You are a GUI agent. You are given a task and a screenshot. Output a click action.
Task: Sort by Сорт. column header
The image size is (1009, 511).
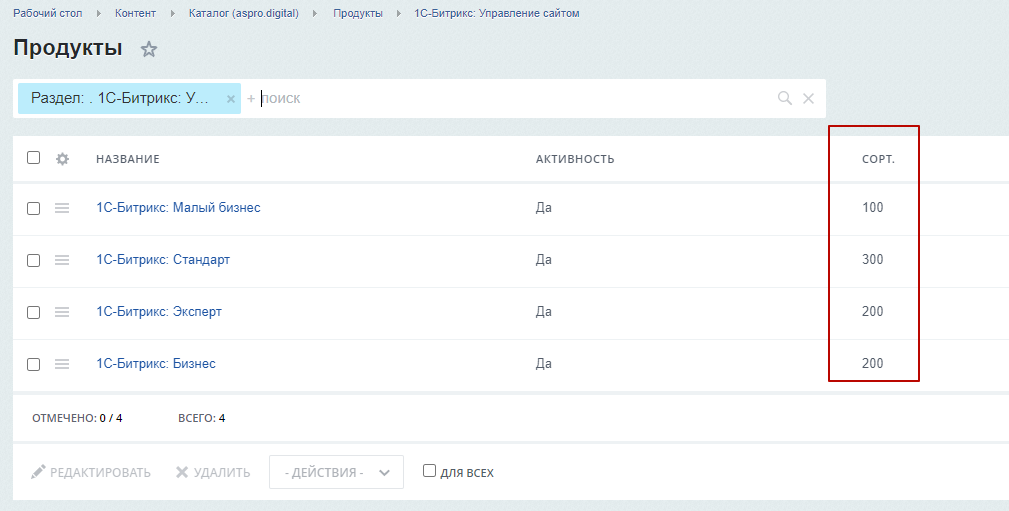[878, 159]
